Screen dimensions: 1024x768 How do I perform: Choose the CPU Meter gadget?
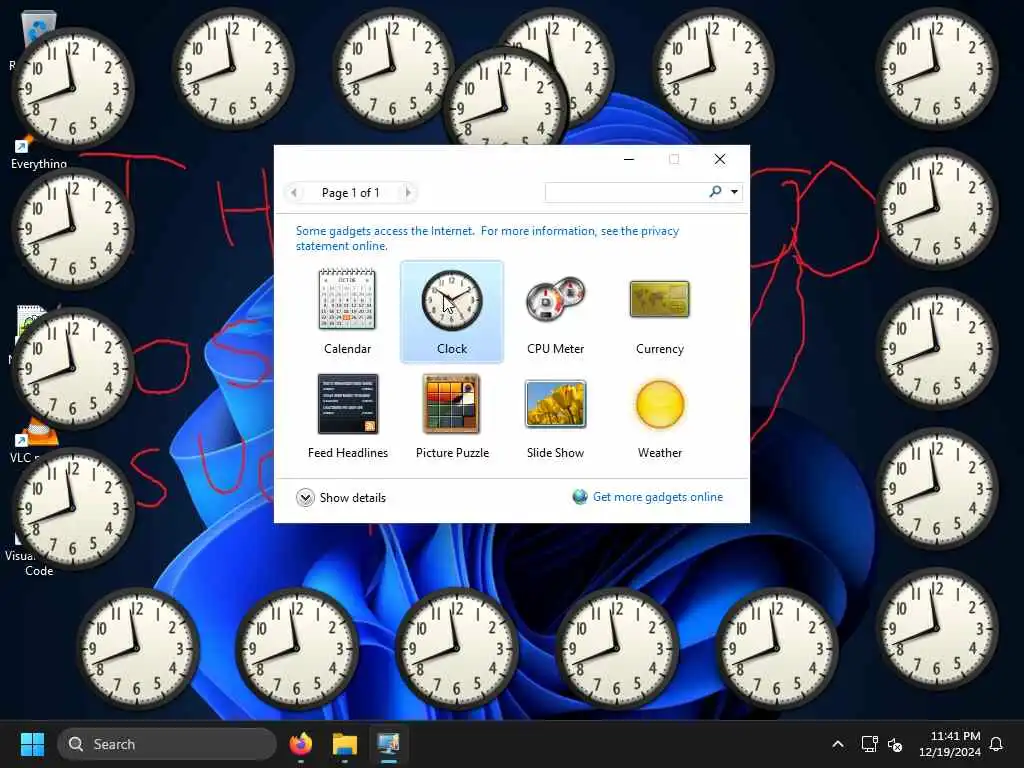[556, 299]
